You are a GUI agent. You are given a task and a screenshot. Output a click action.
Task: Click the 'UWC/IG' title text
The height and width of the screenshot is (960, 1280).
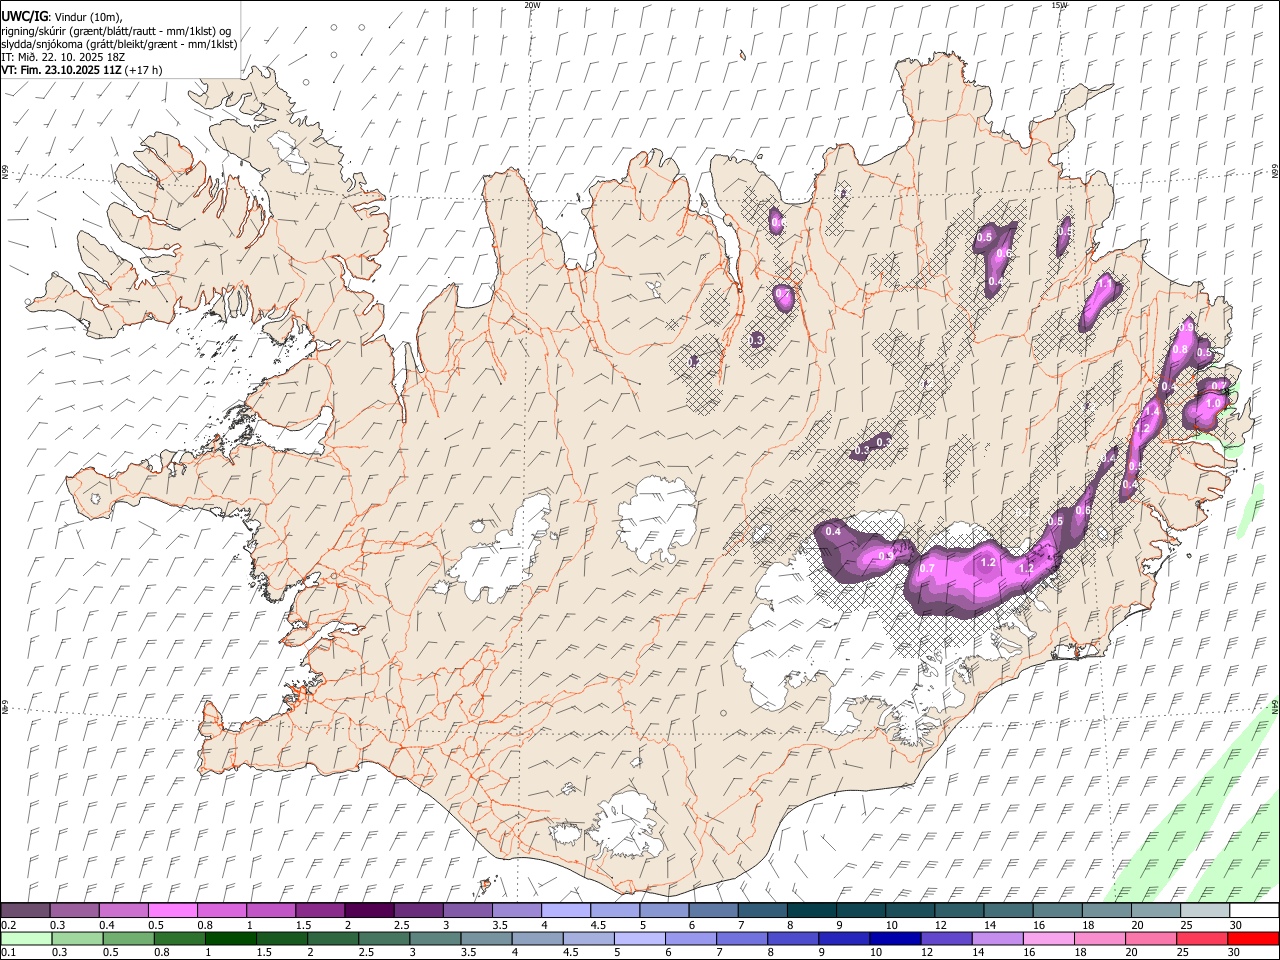coord(24,16)
